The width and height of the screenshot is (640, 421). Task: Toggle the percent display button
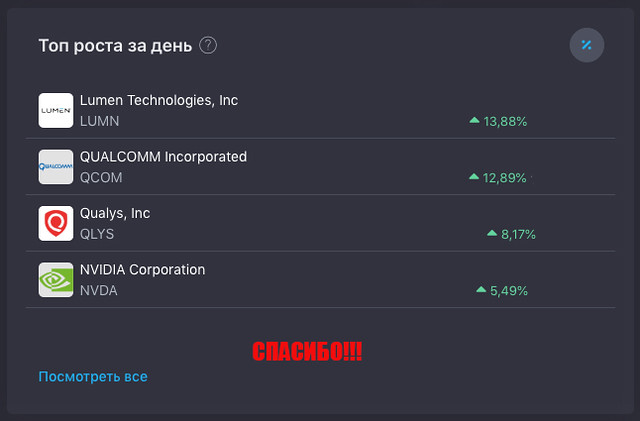pyautogui.click(x=587, y=45)
